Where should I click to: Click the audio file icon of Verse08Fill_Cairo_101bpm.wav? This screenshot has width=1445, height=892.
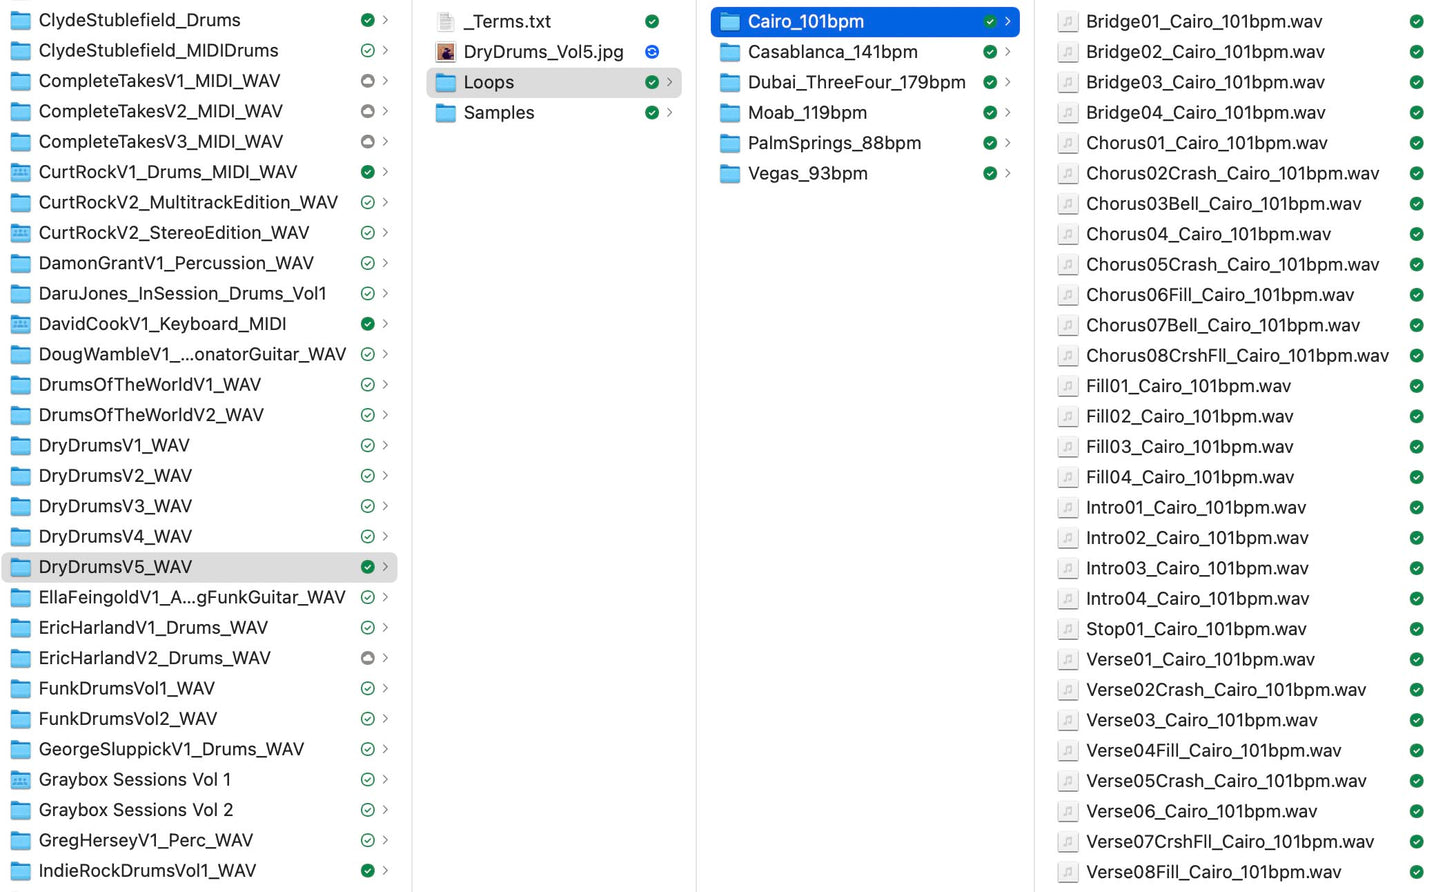point(1068,872)
